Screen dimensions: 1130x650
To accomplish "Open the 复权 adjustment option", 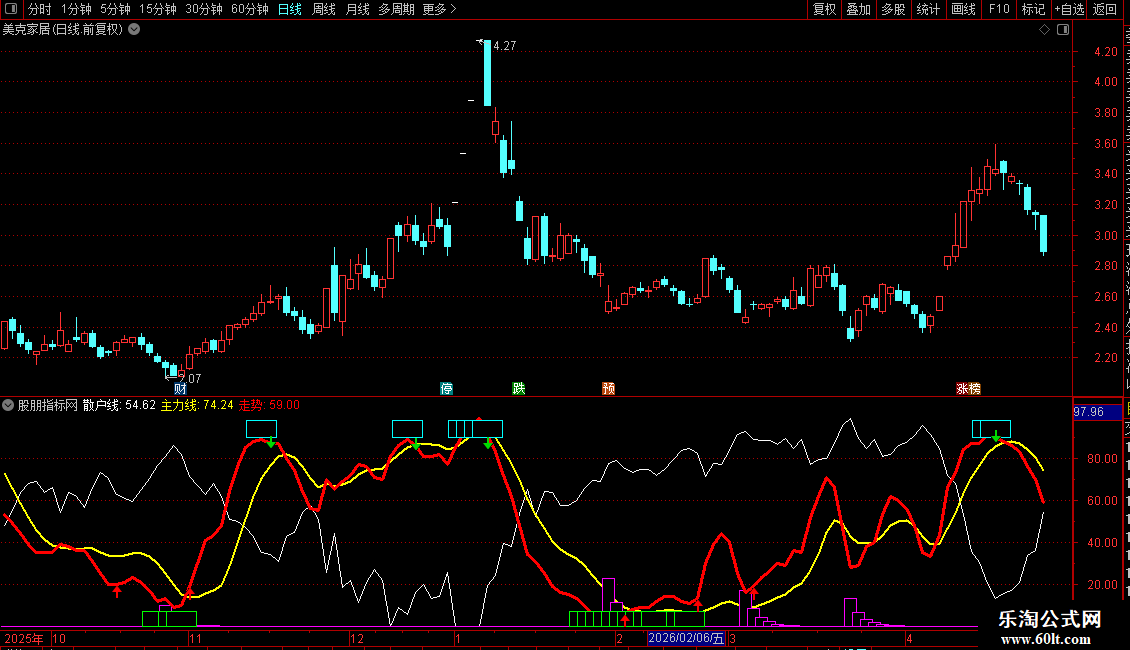I will (x=824, y=9).
